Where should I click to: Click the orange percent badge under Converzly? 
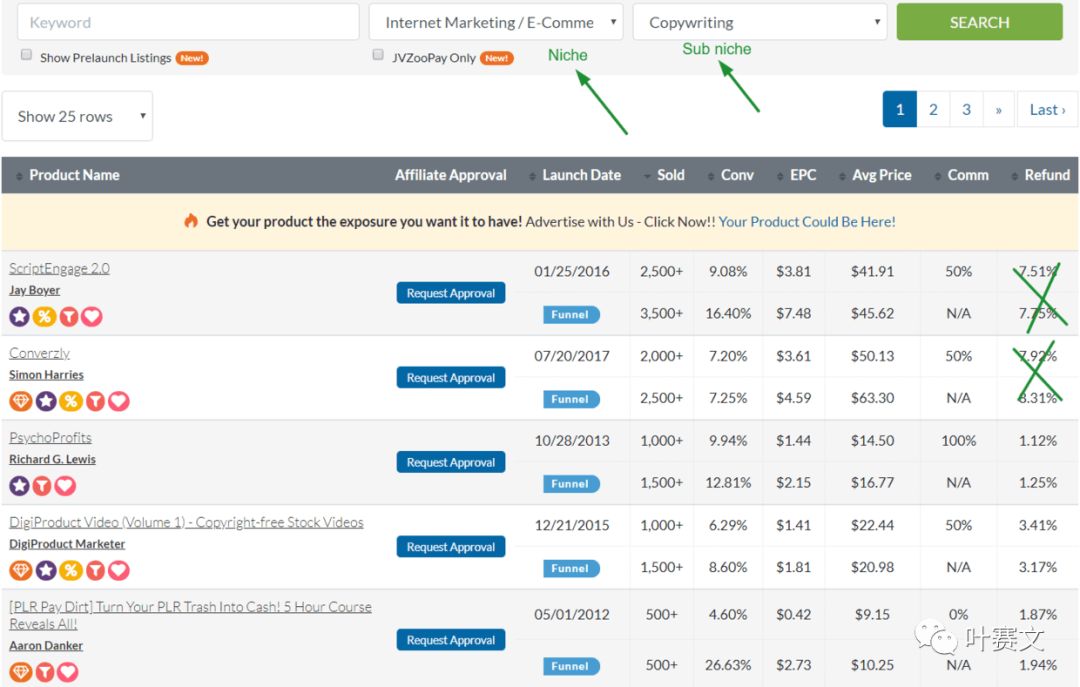pyautogui.click(x=70, y=401)
